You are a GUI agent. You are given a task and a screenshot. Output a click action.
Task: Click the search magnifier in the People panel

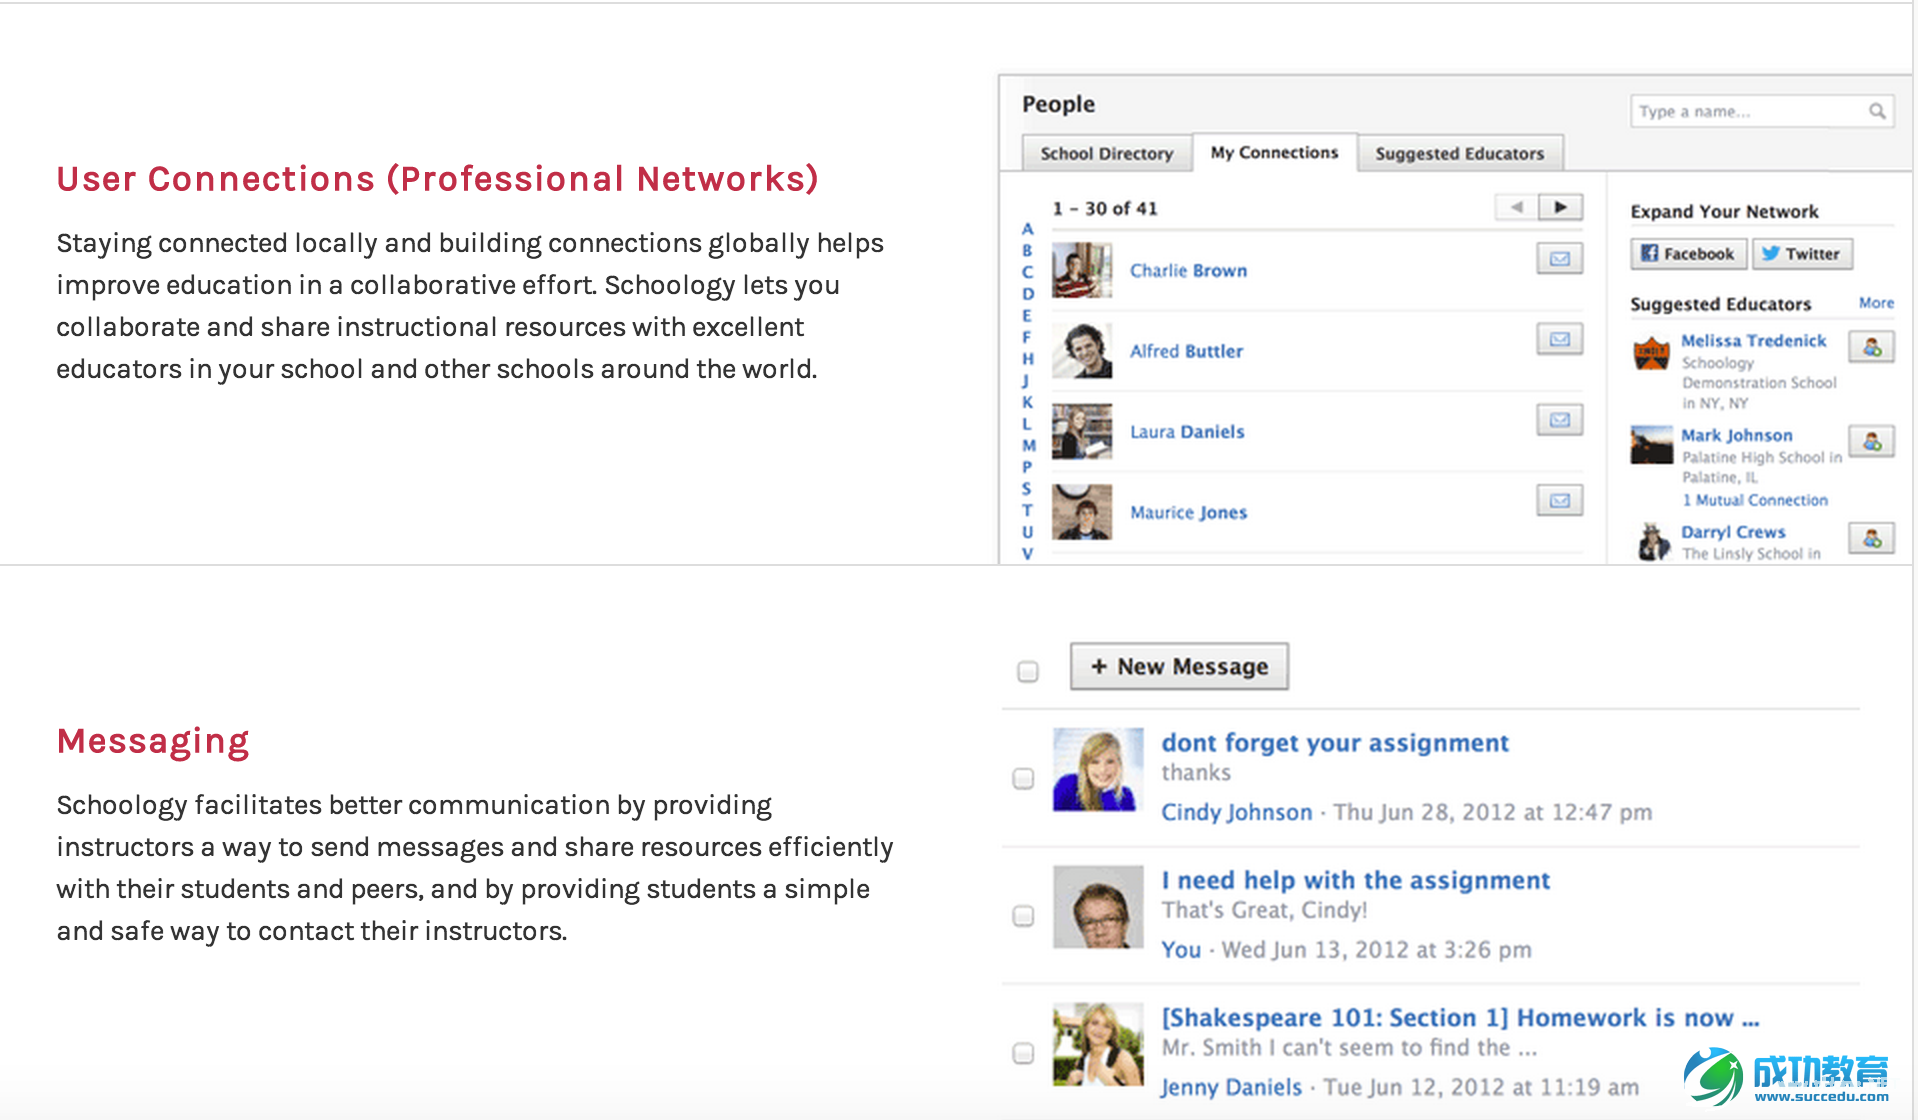point(1878,110)
